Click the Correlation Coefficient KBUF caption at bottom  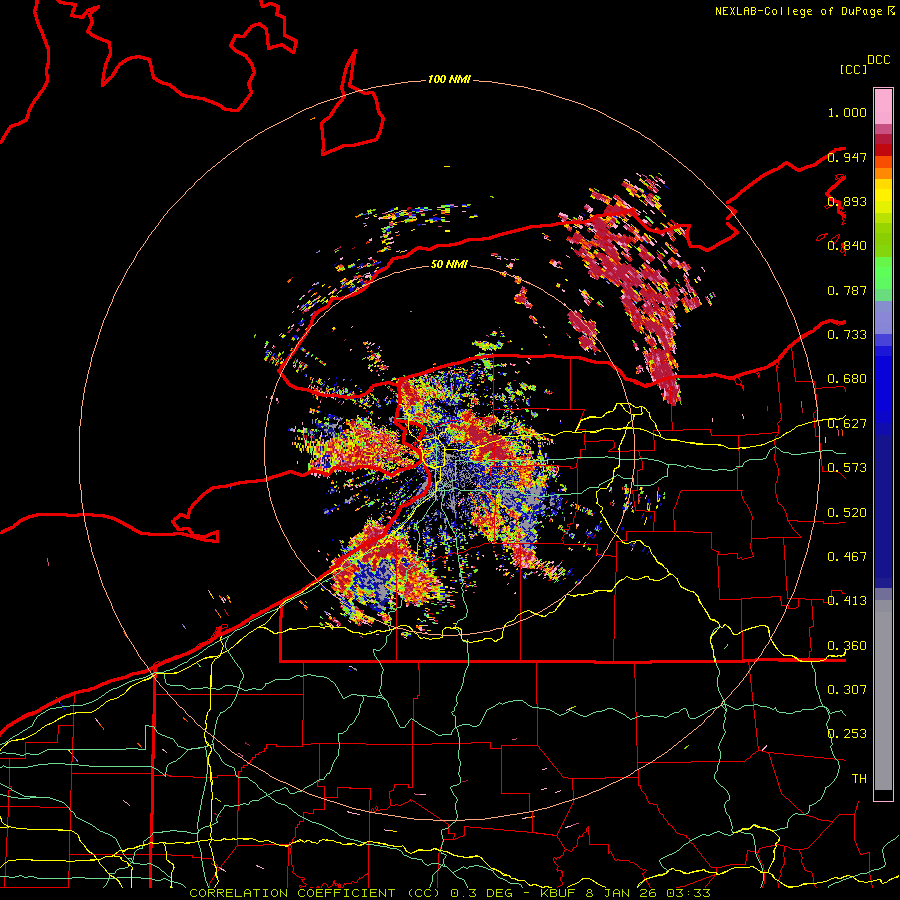click(450, 893)
